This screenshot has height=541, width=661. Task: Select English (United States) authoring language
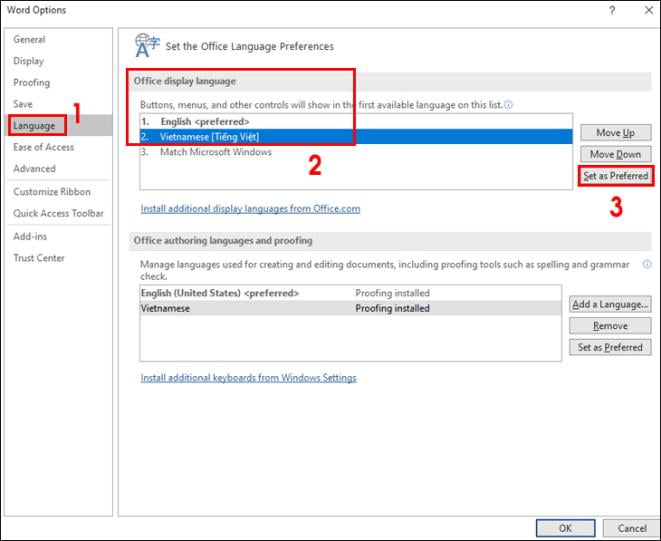(350, 293)
